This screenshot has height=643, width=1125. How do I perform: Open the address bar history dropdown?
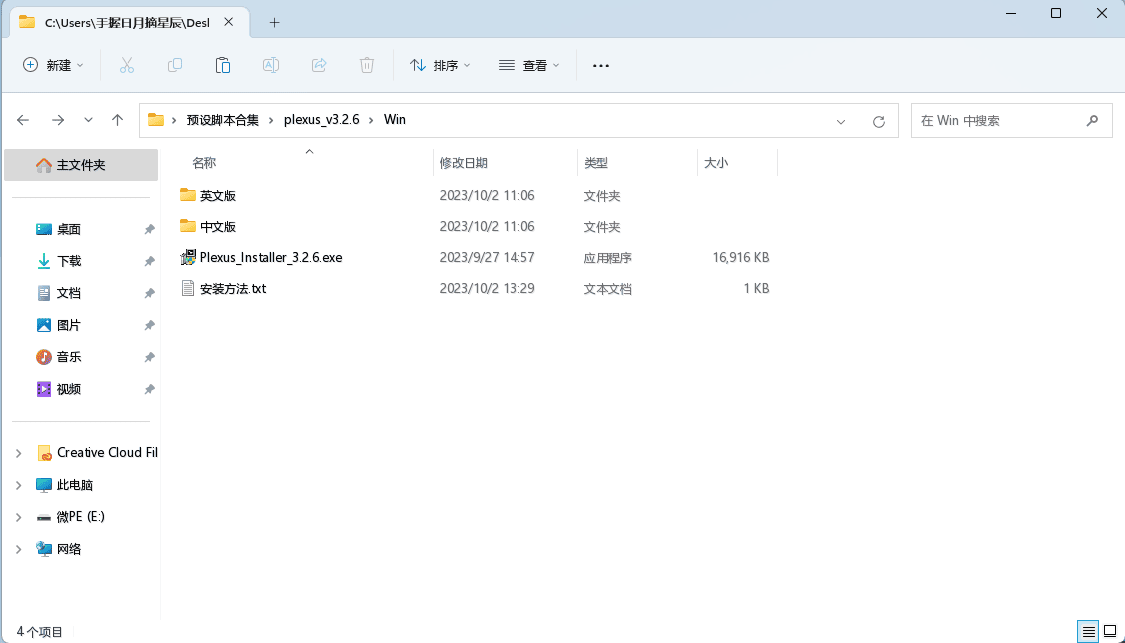[840, 120]
